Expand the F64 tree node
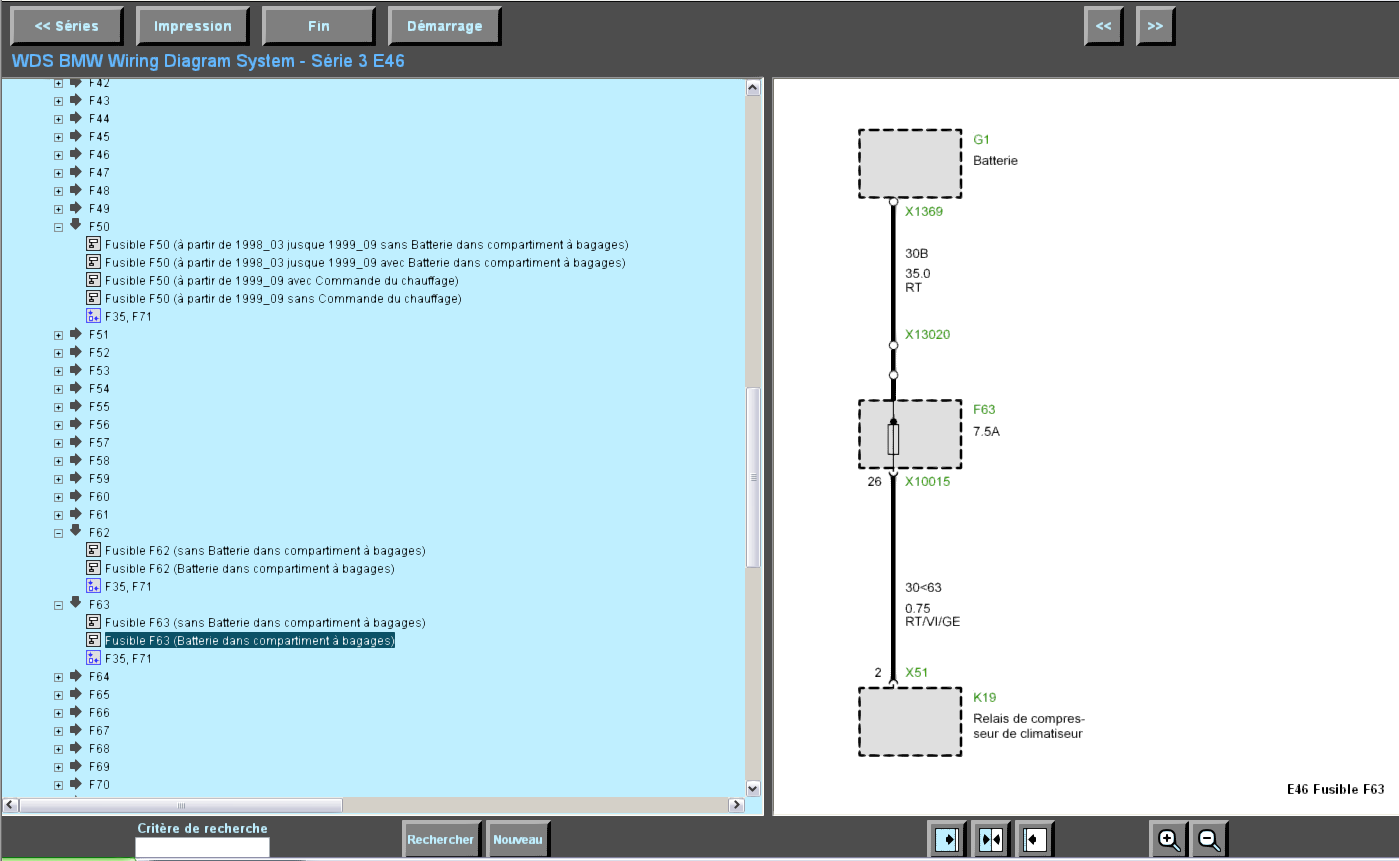The image size is (1399, 861). [58, 677]
